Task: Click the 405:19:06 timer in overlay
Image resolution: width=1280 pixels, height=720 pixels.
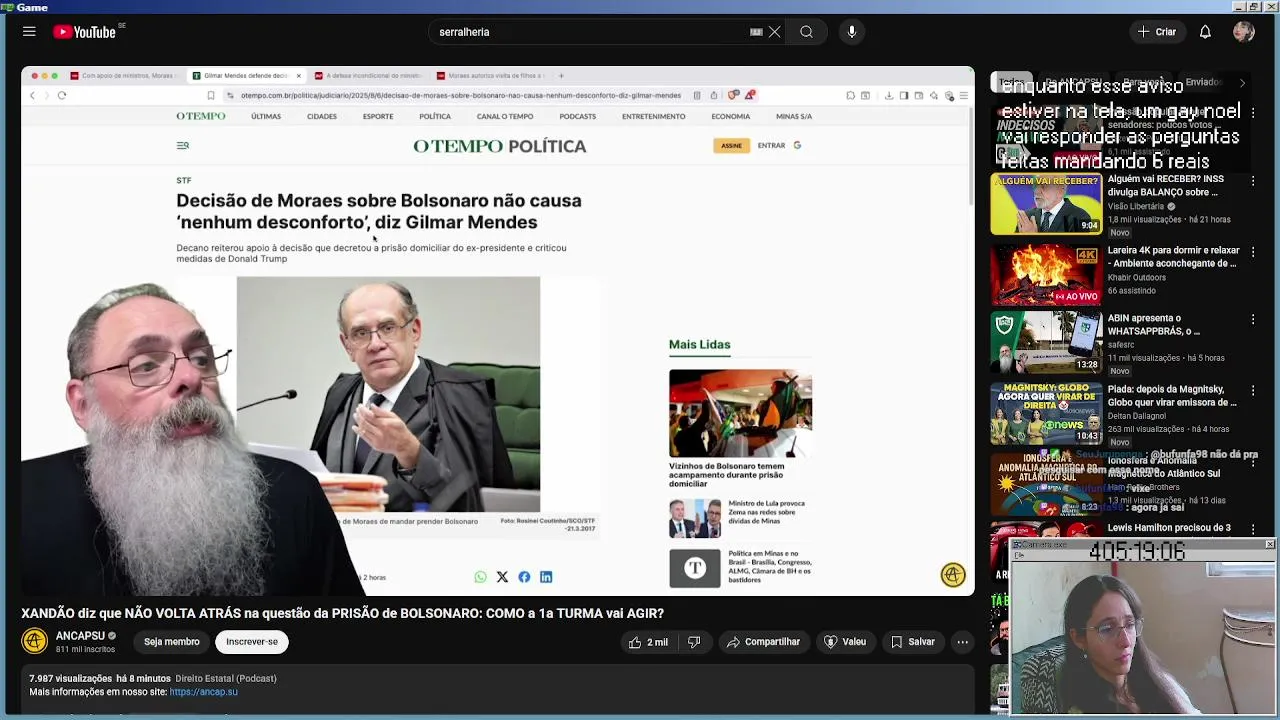Action: (1137, 551)
